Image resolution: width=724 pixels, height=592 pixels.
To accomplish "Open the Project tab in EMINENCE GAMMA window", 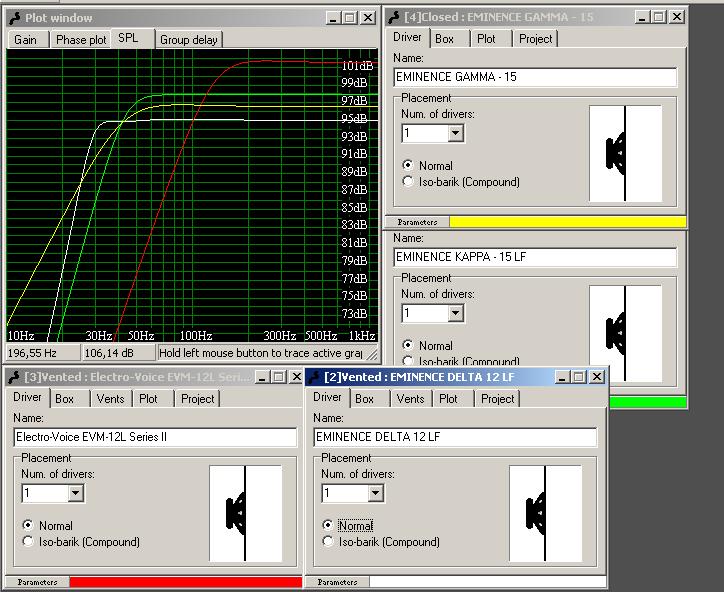I will tap(536, 39).
